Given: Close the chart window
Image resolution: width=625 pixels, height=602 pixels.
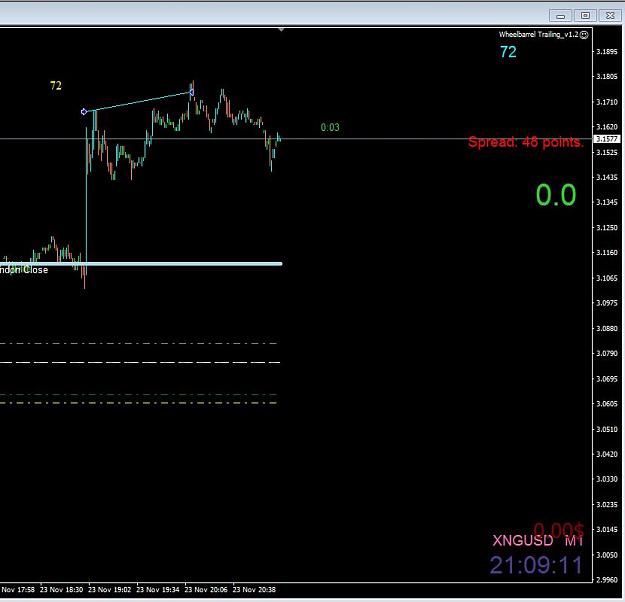Looking at the screenshot, I should 610,16.
